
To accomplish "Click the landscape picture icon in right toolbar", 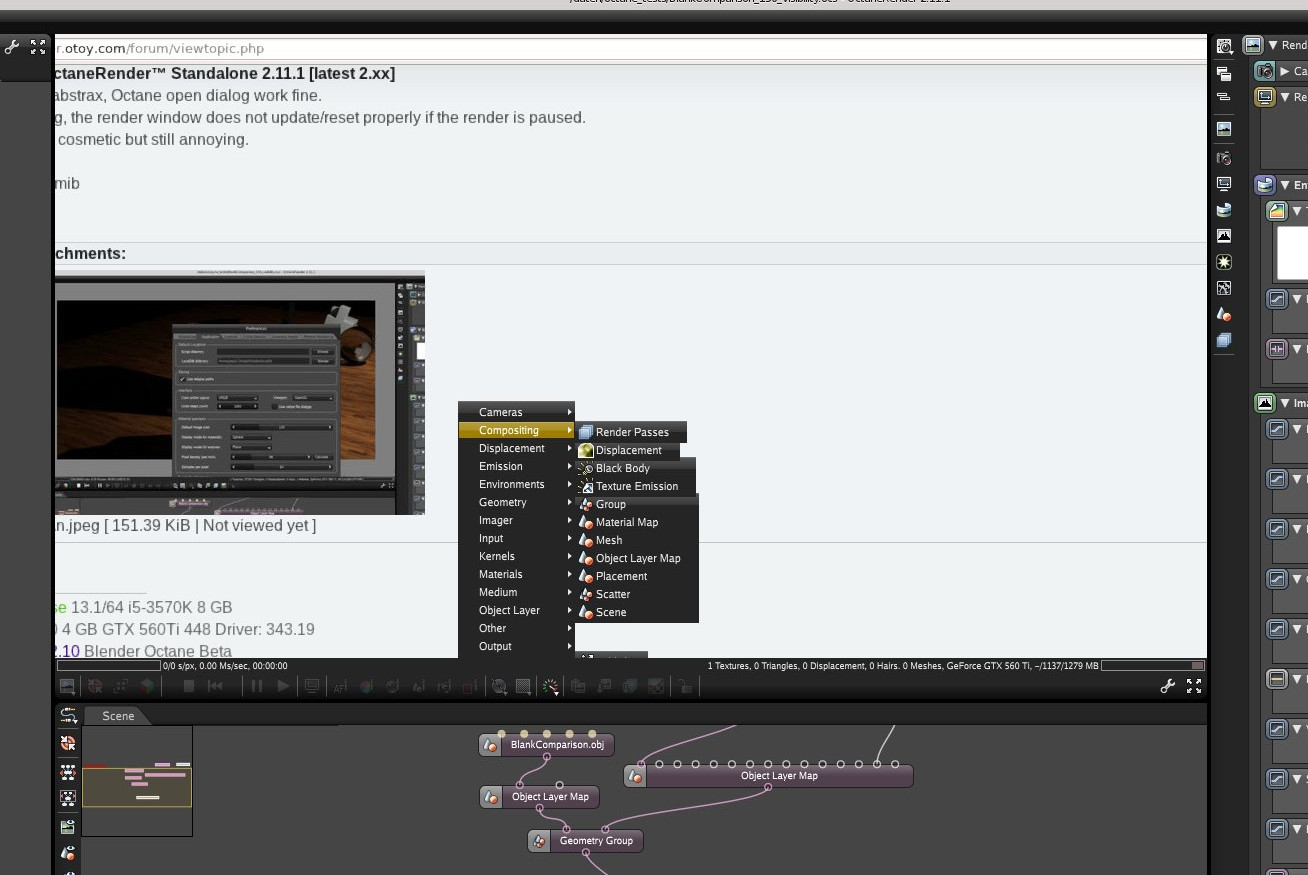I will 1224,128.
